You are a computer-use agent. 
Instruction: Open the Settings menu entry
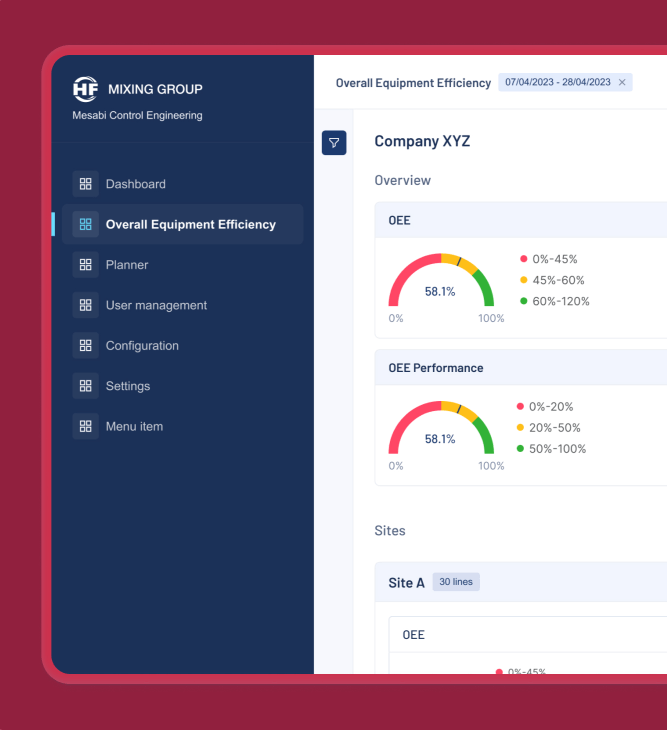click(x=182, y=386)
